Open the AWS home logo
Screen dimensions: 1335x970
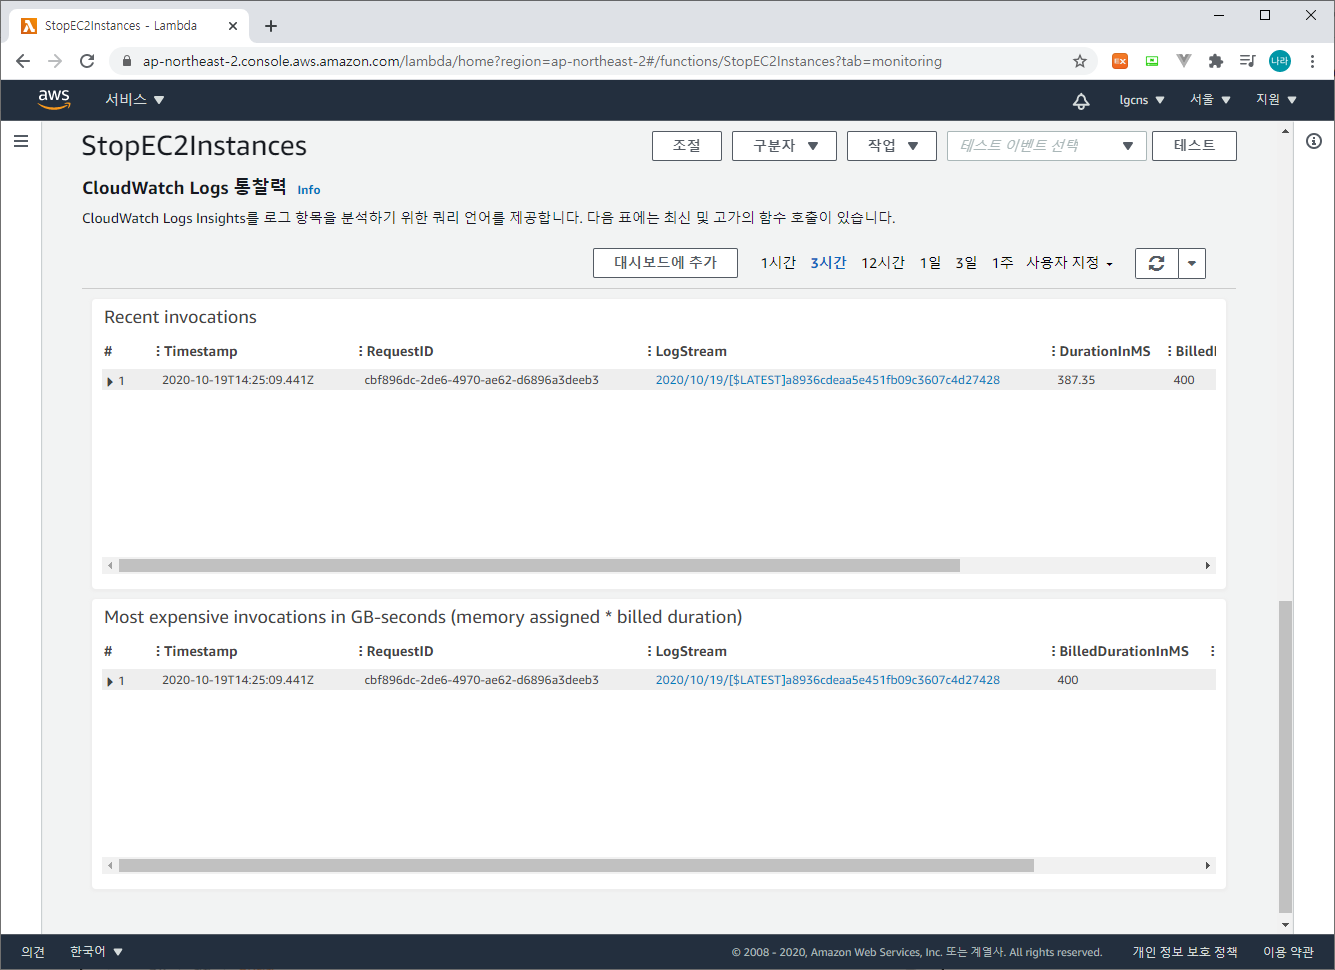[54, 99]
